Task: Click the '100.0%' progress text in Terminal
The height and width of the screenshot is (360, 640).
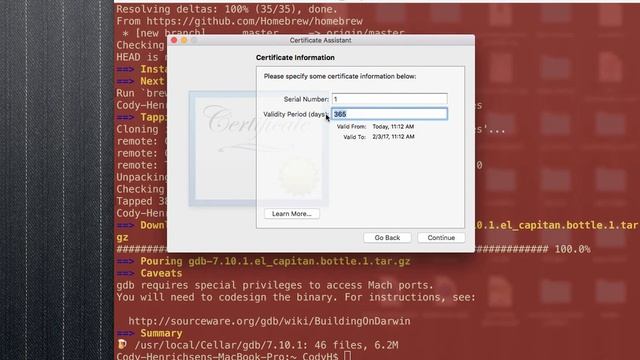Action: [x=572, y=249]
